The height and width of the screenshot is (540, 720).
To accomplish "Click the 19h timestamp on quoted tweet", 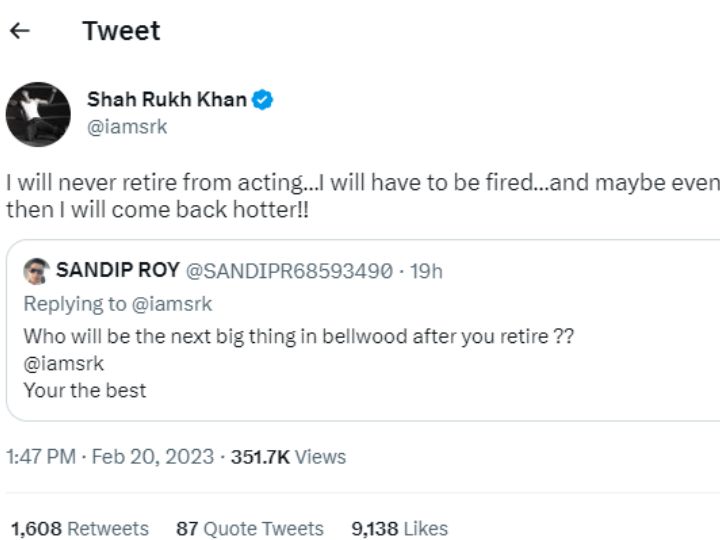I will [x=426, y=271].
